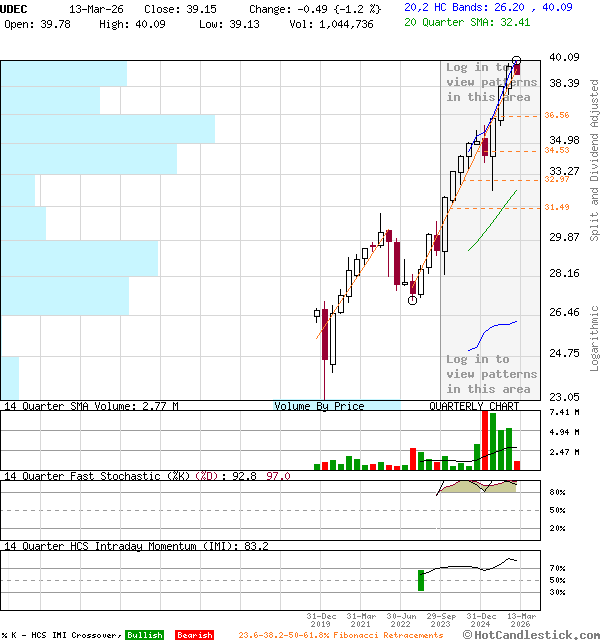Click the circled low marker near 26.46

click(412, 300)
